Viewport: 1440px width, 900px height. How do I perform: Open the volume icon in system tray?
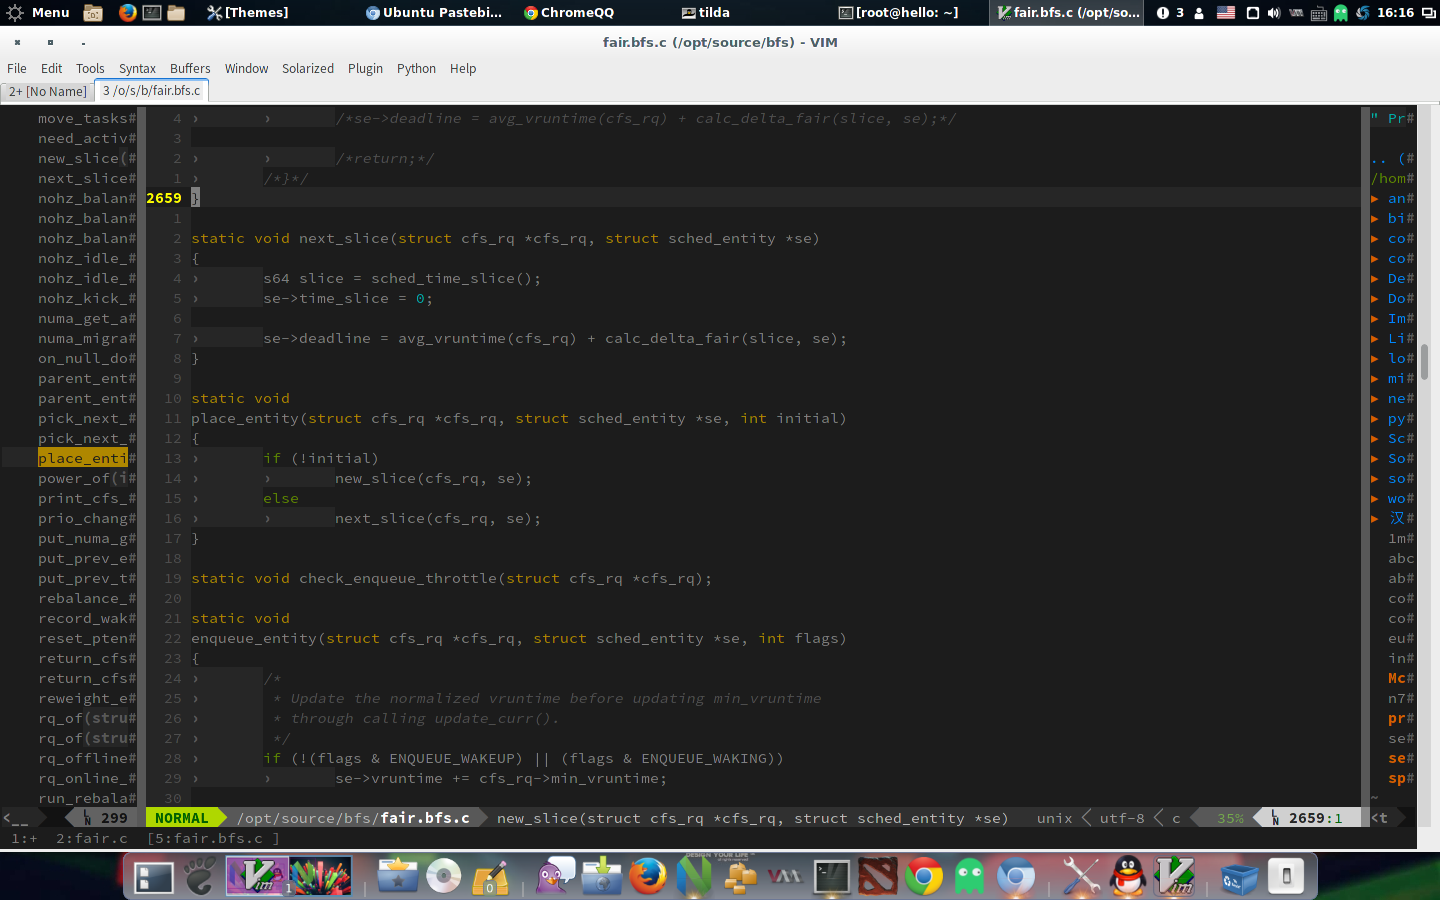[x=1273, y=12]
